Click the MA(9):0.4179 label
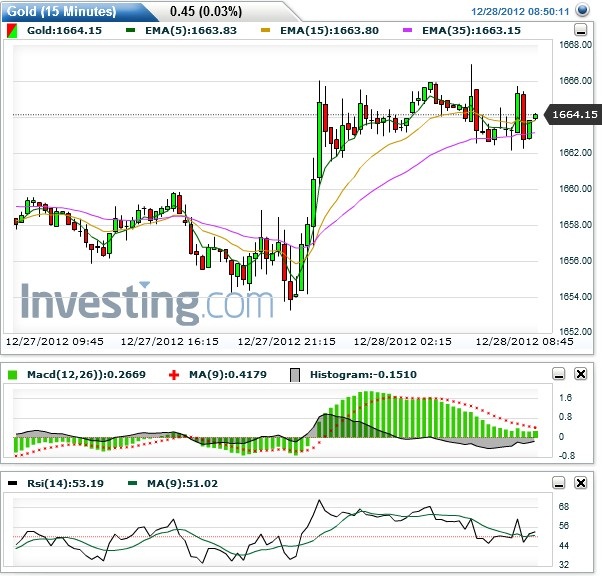 click(x=228, y=374)
